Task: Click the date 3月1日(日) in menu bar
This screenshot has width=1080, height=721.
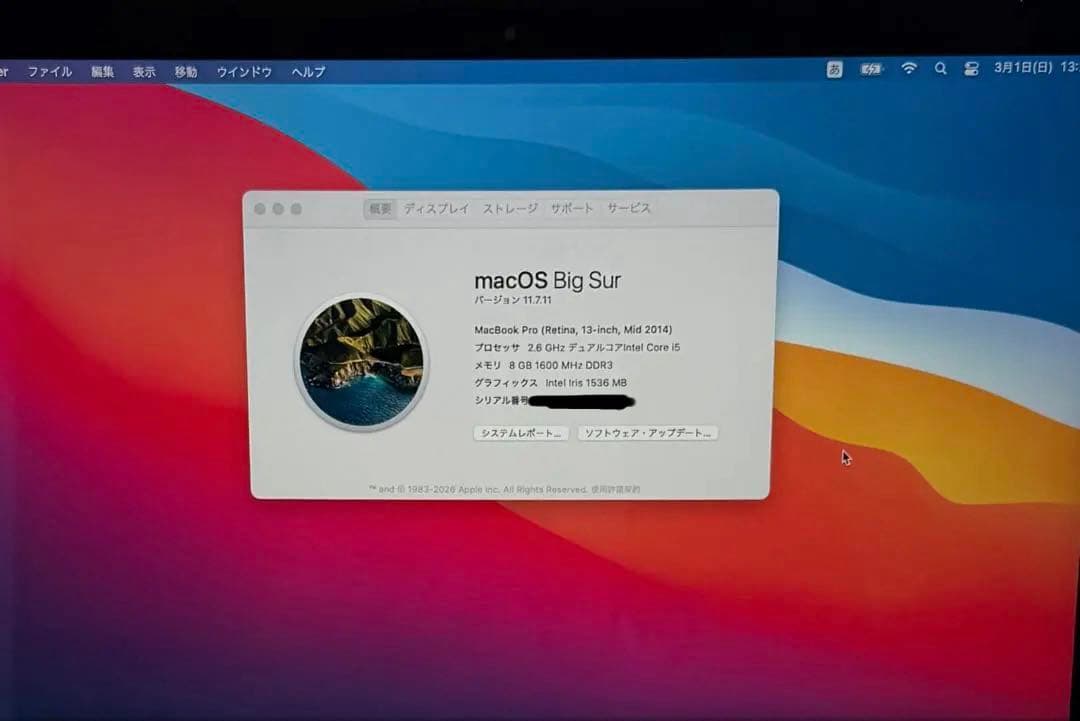Action: point(1023,67)
